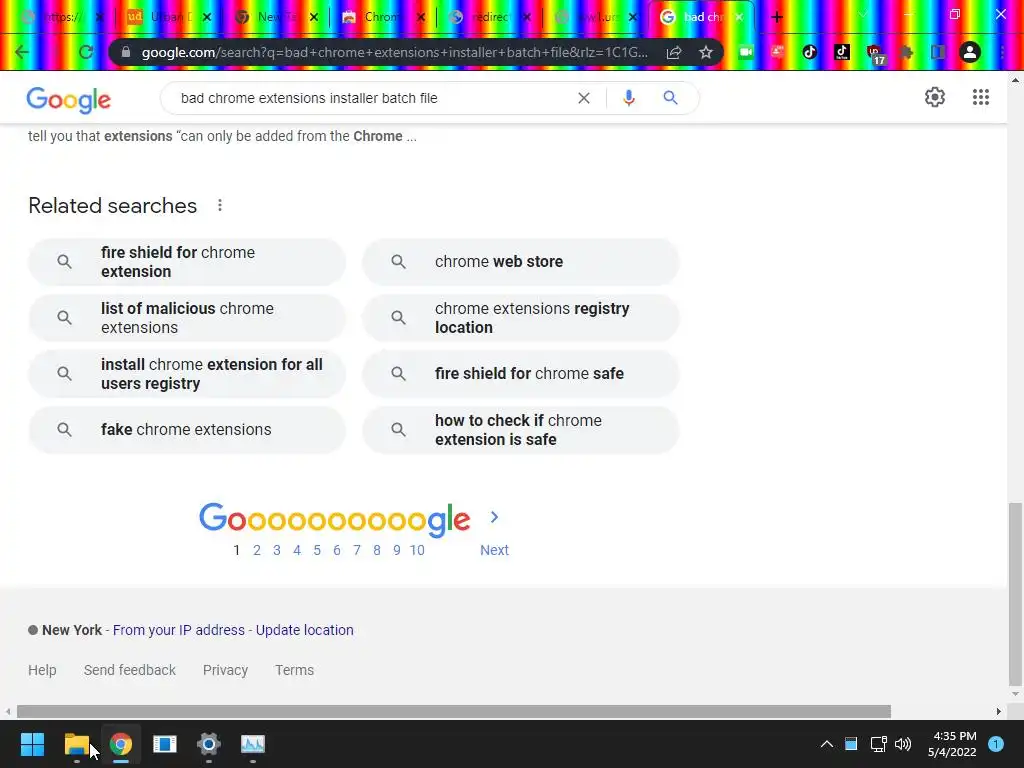The height and width of the screenshot is (768, 1024).
Task: Clear the search query with the X
Action: [x=584, y=98]
